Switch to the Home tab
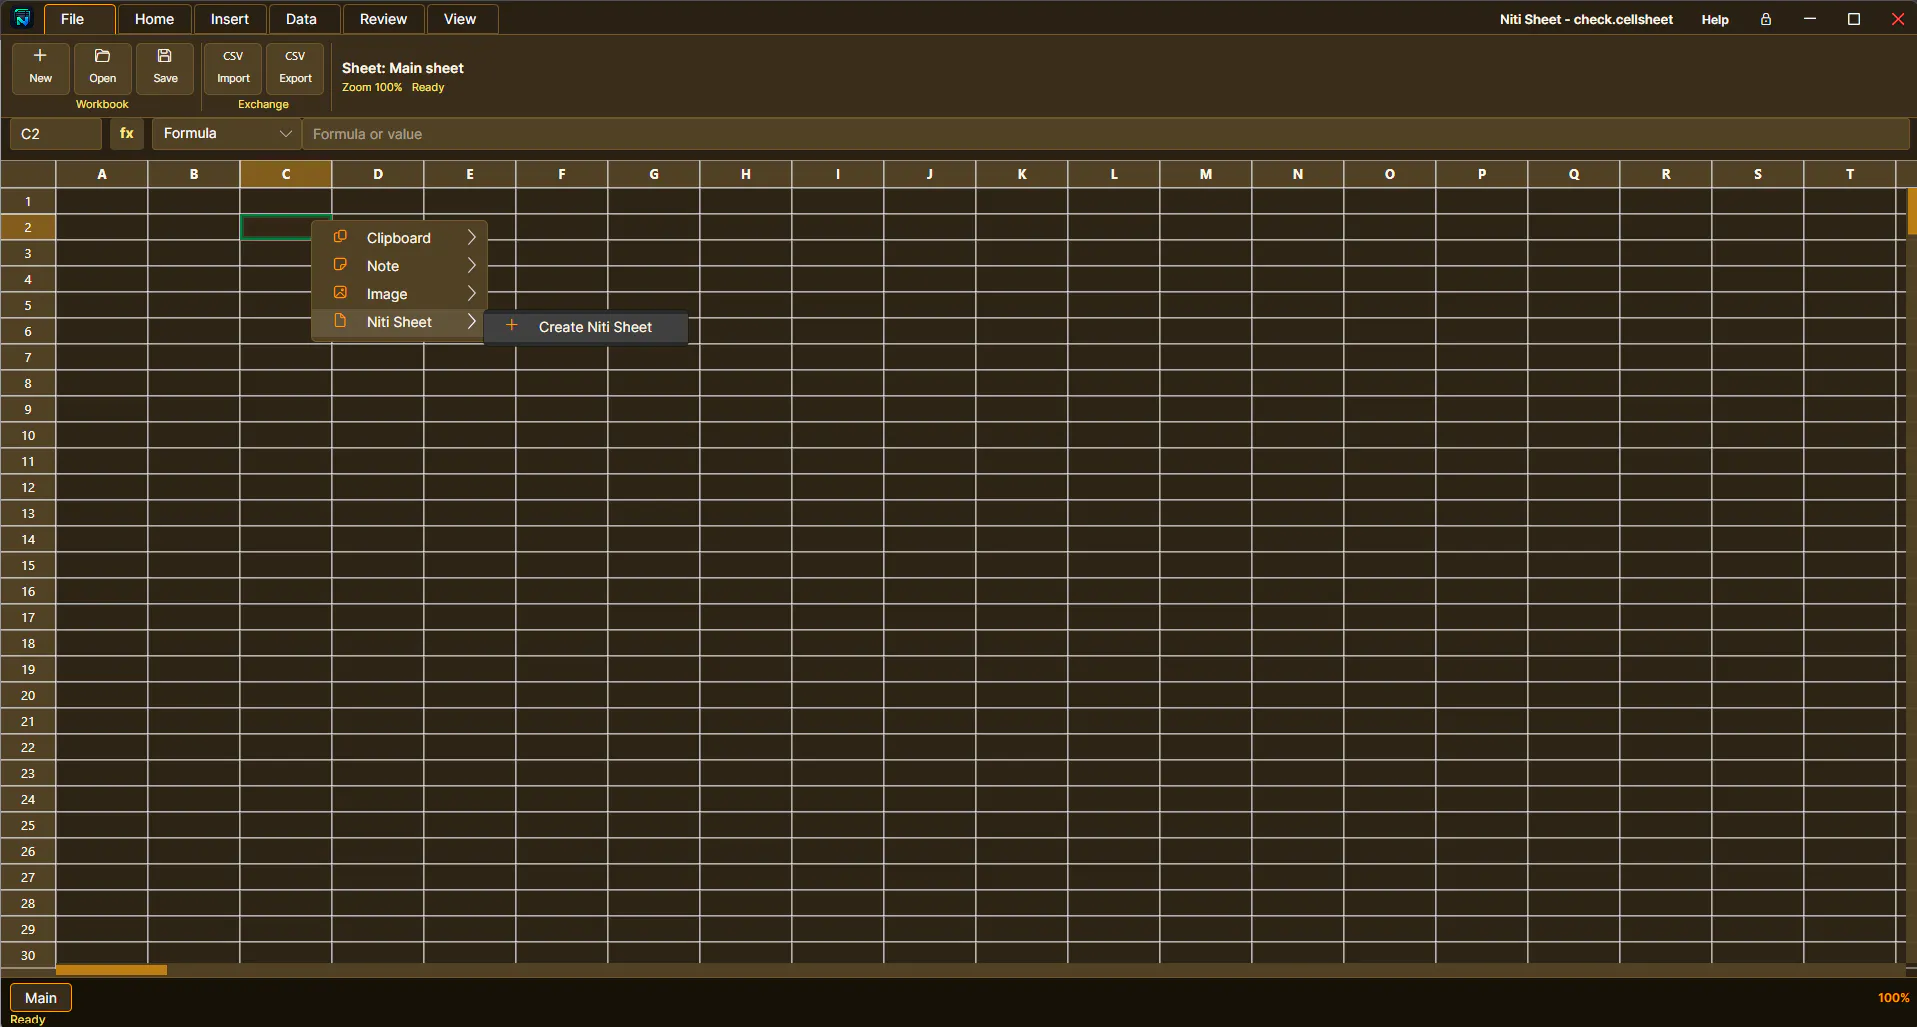 [x=154, y=19]
